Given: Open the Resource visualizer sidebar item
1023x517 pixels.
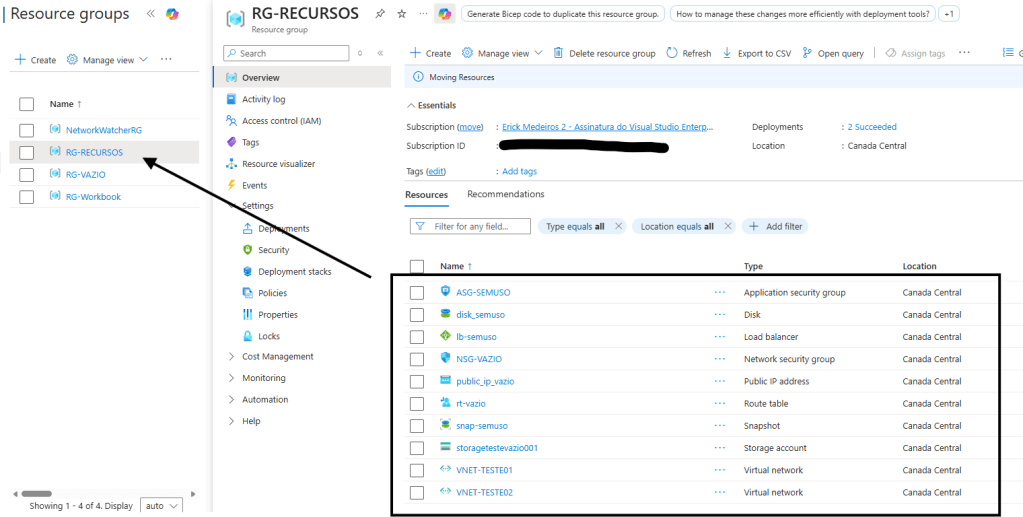Looking at the screenshot, I should click(x=278, y=164).
